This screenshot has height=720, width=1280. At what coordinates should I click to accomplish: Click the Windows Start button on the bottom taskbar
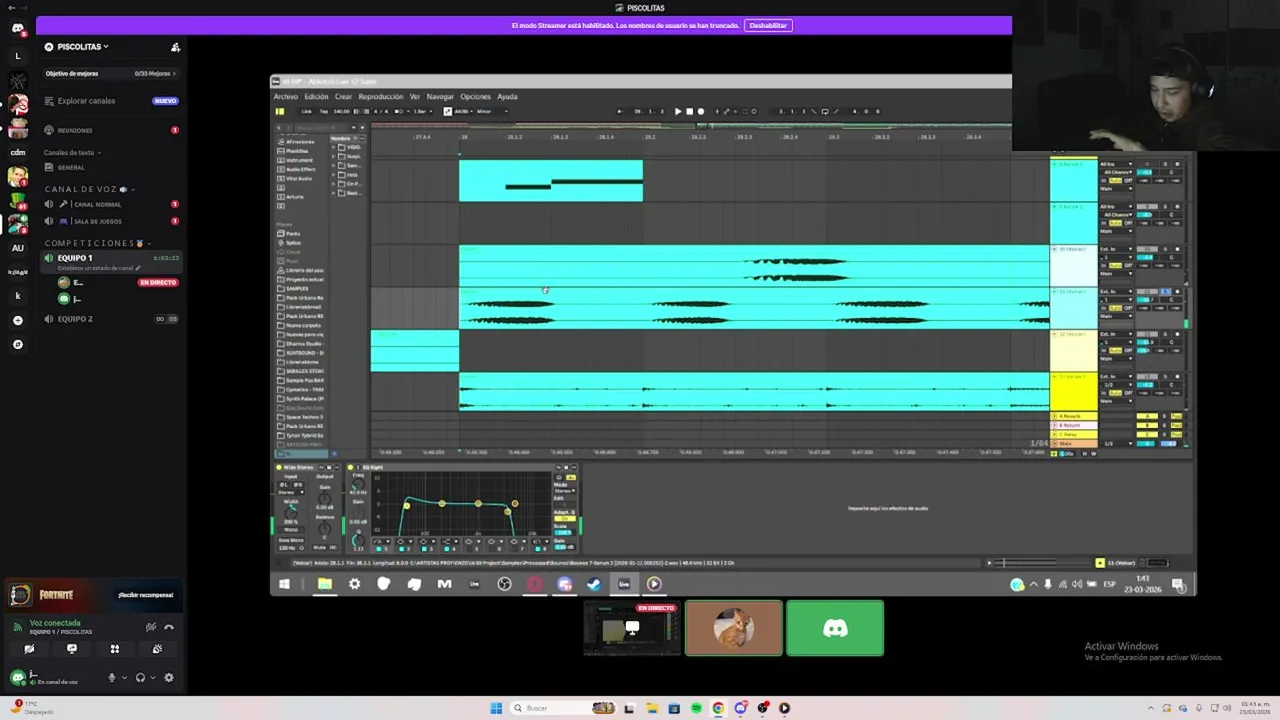[496, 708]
